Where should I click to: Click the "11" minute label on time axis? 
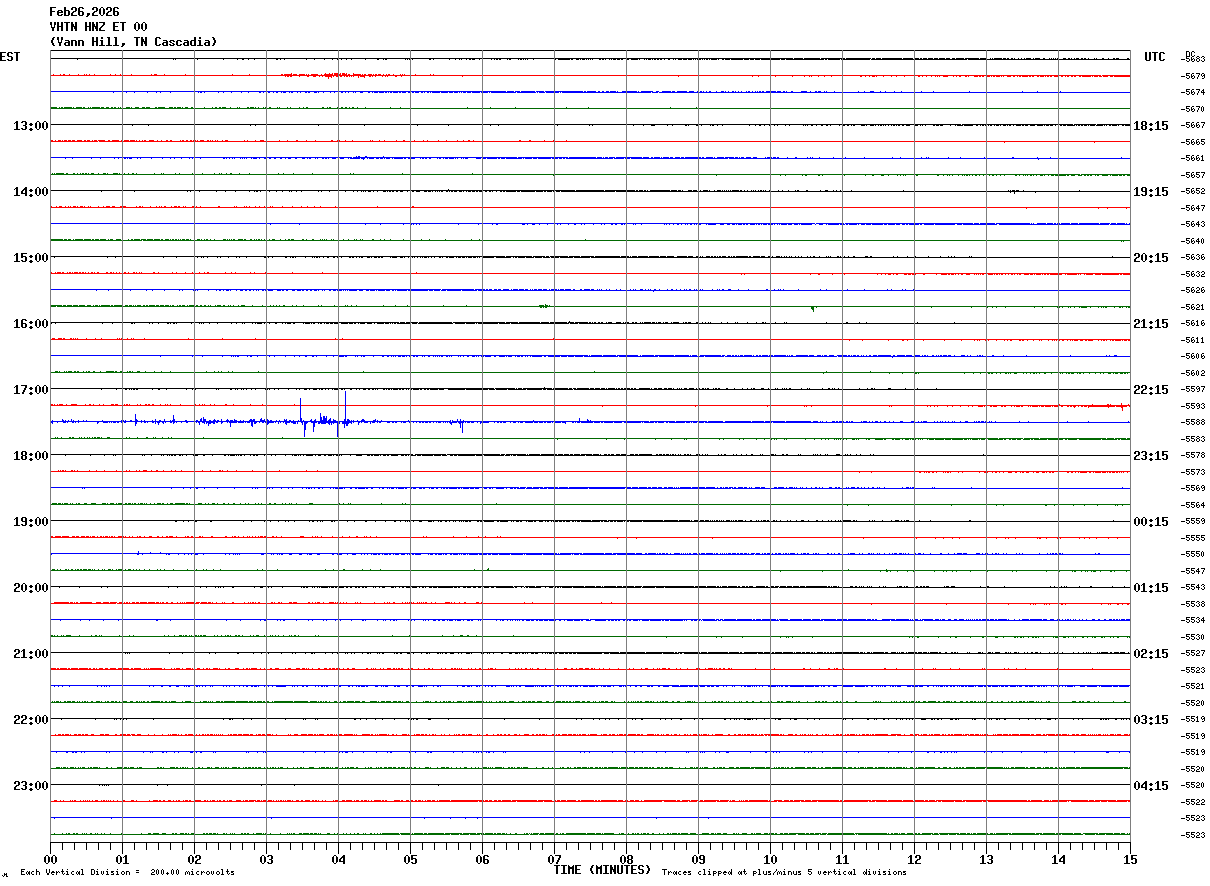click(x=842, y=859)
